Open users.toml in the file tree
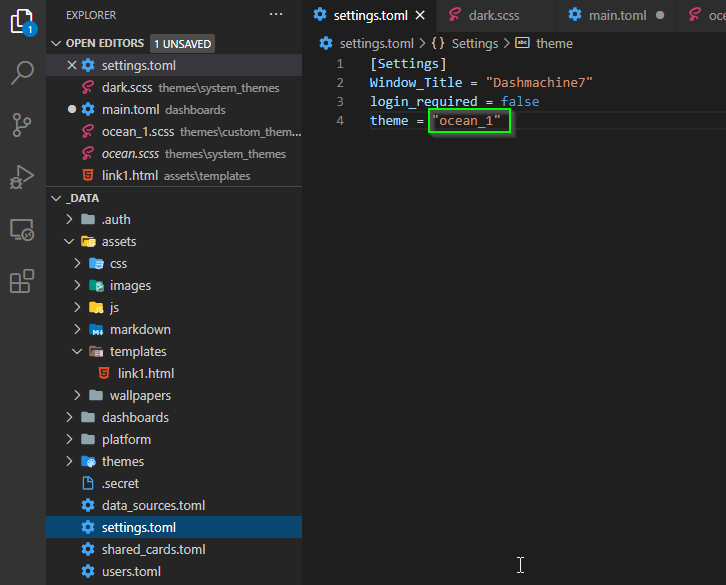Screen dimensions: 726x585 (174, 571)
